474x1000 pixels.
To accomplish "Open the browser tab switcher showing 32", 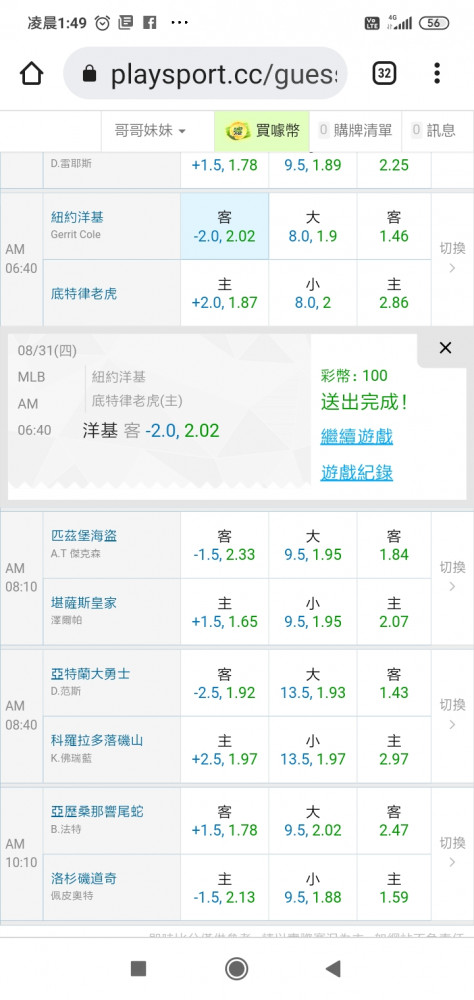I will coord(384,74).
